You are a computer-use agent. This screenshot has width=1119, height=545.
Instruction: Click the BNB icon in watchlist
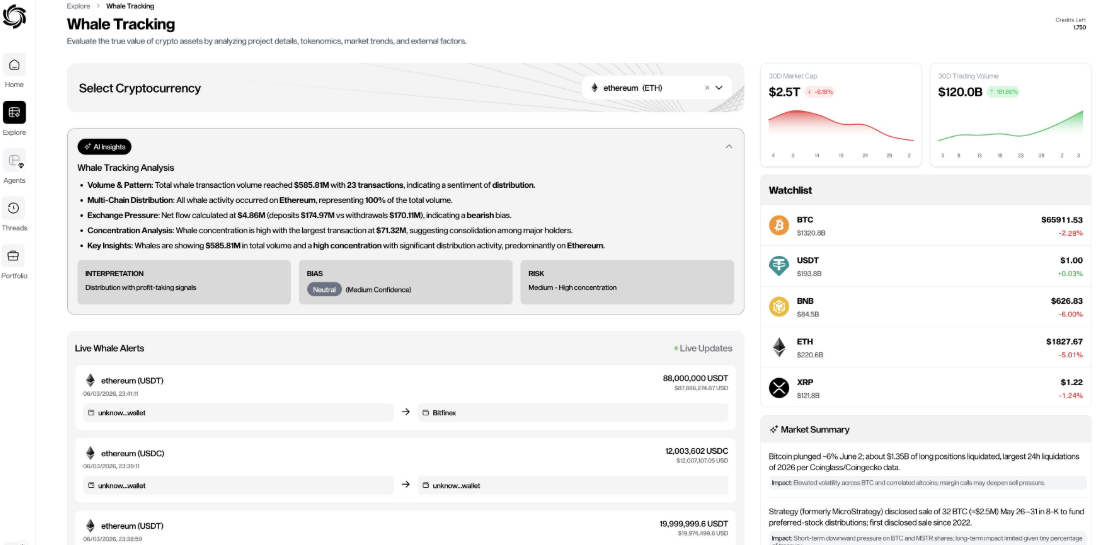click(779, 307)
